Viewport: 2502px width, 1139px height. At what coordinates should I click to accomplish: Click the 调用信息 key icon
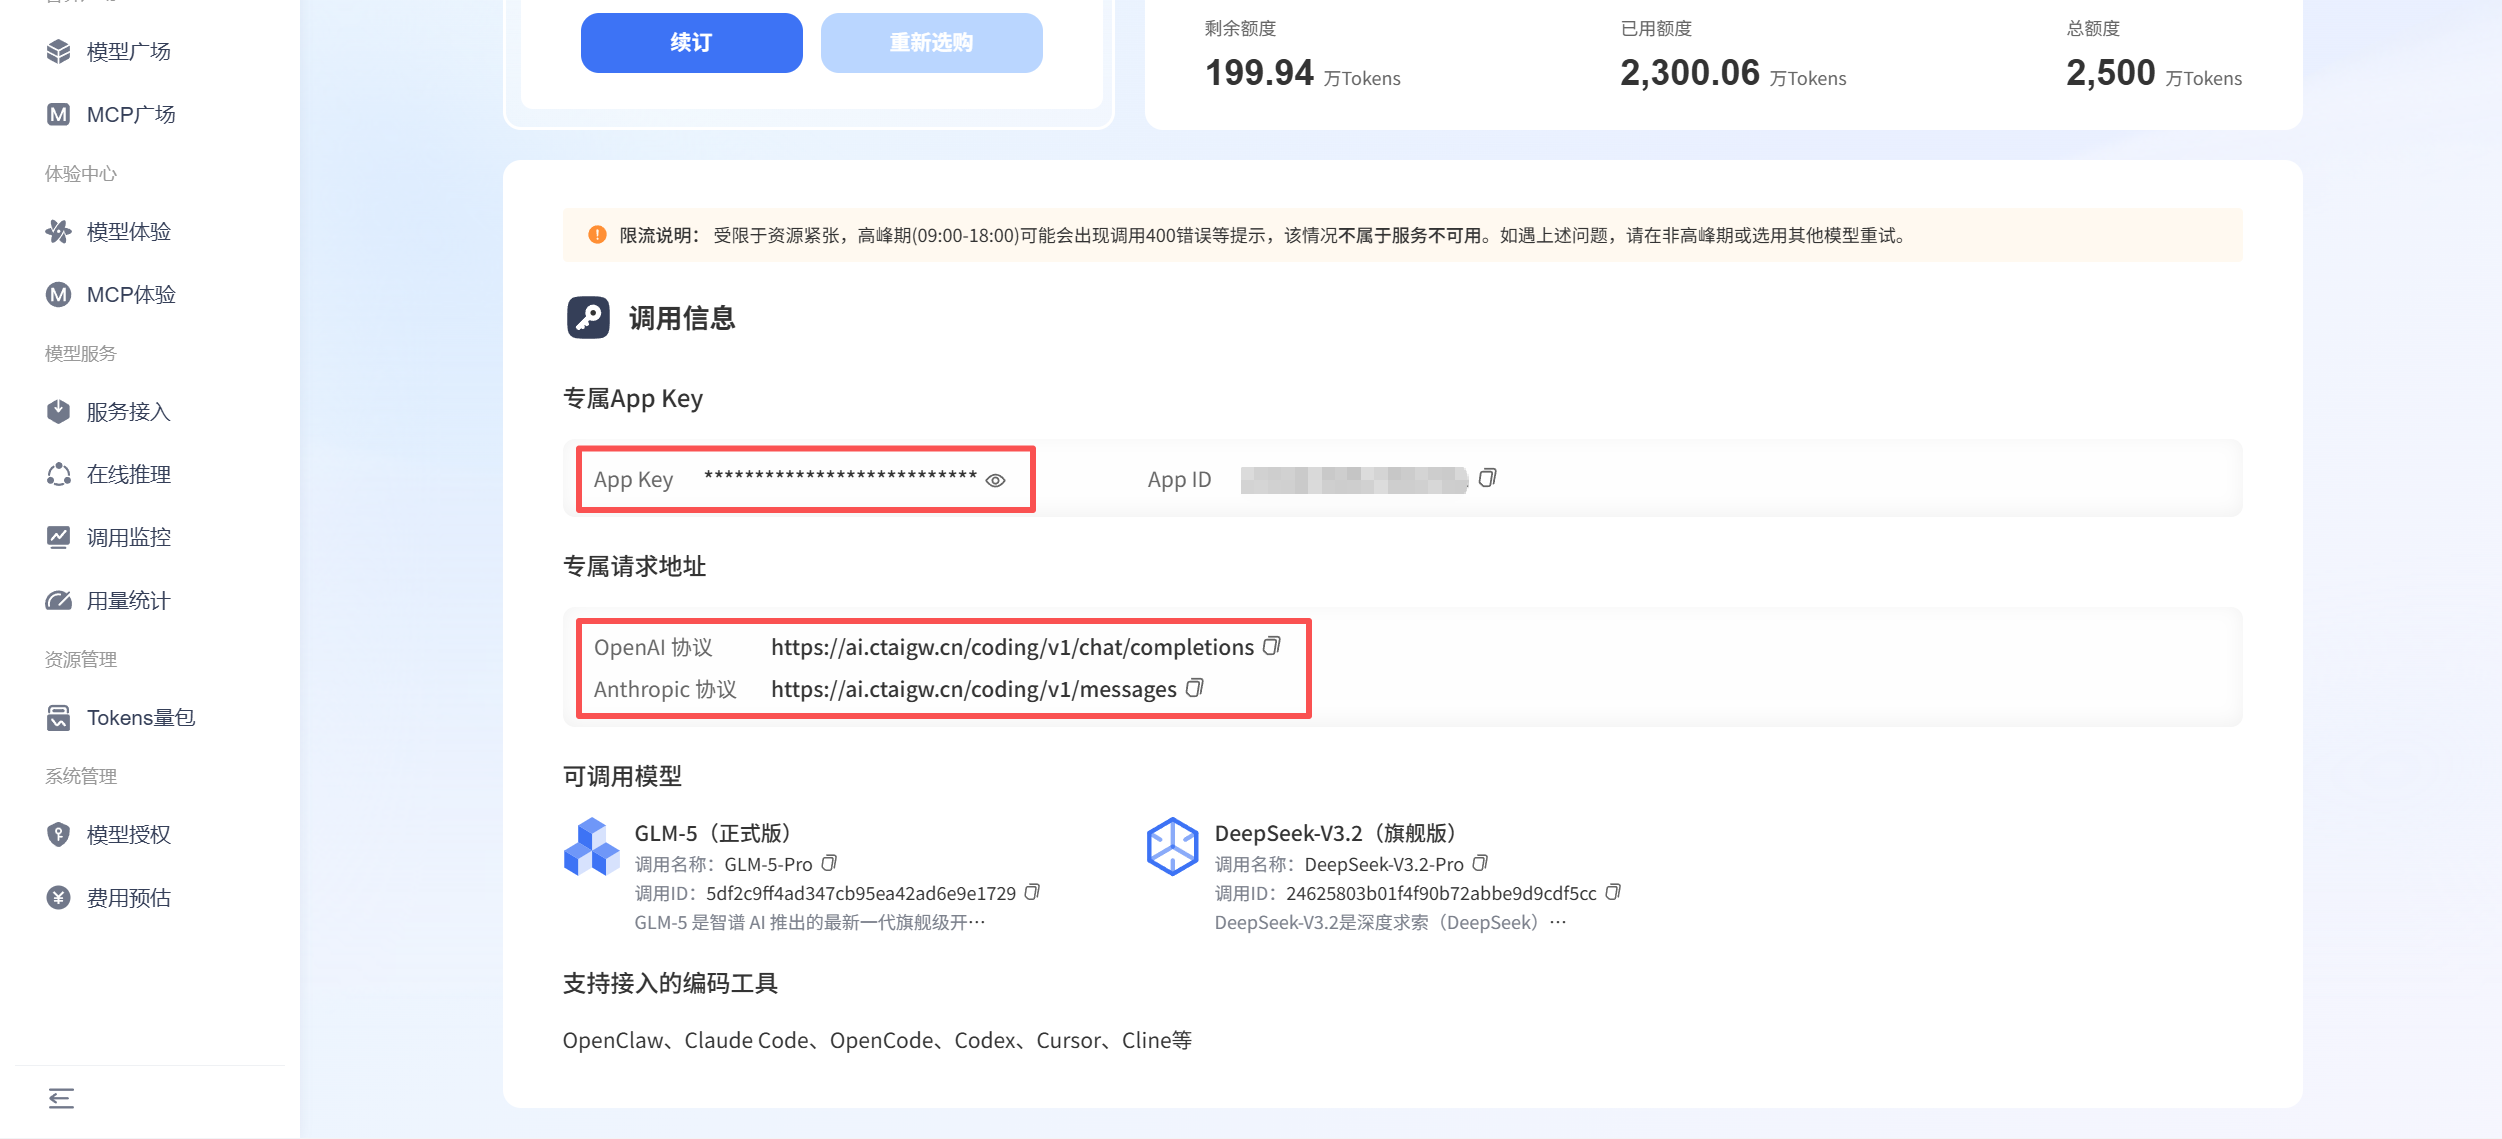coord(588,317)
